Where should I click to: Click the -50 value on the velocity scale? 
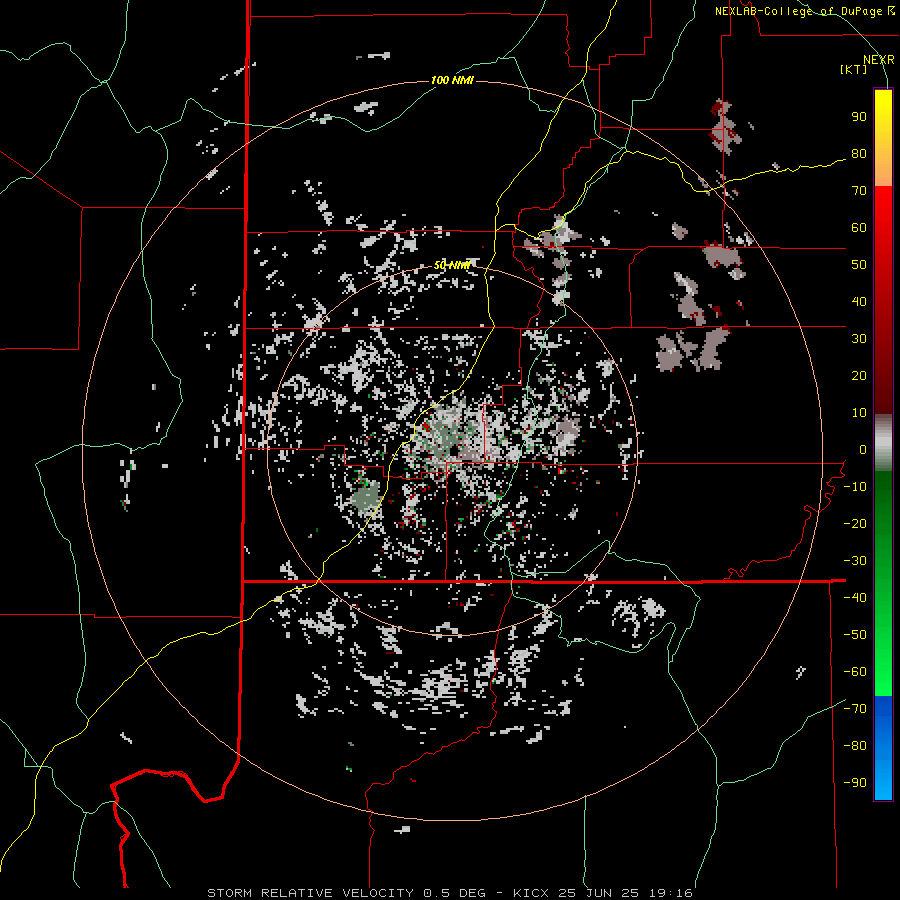point(855,634)
